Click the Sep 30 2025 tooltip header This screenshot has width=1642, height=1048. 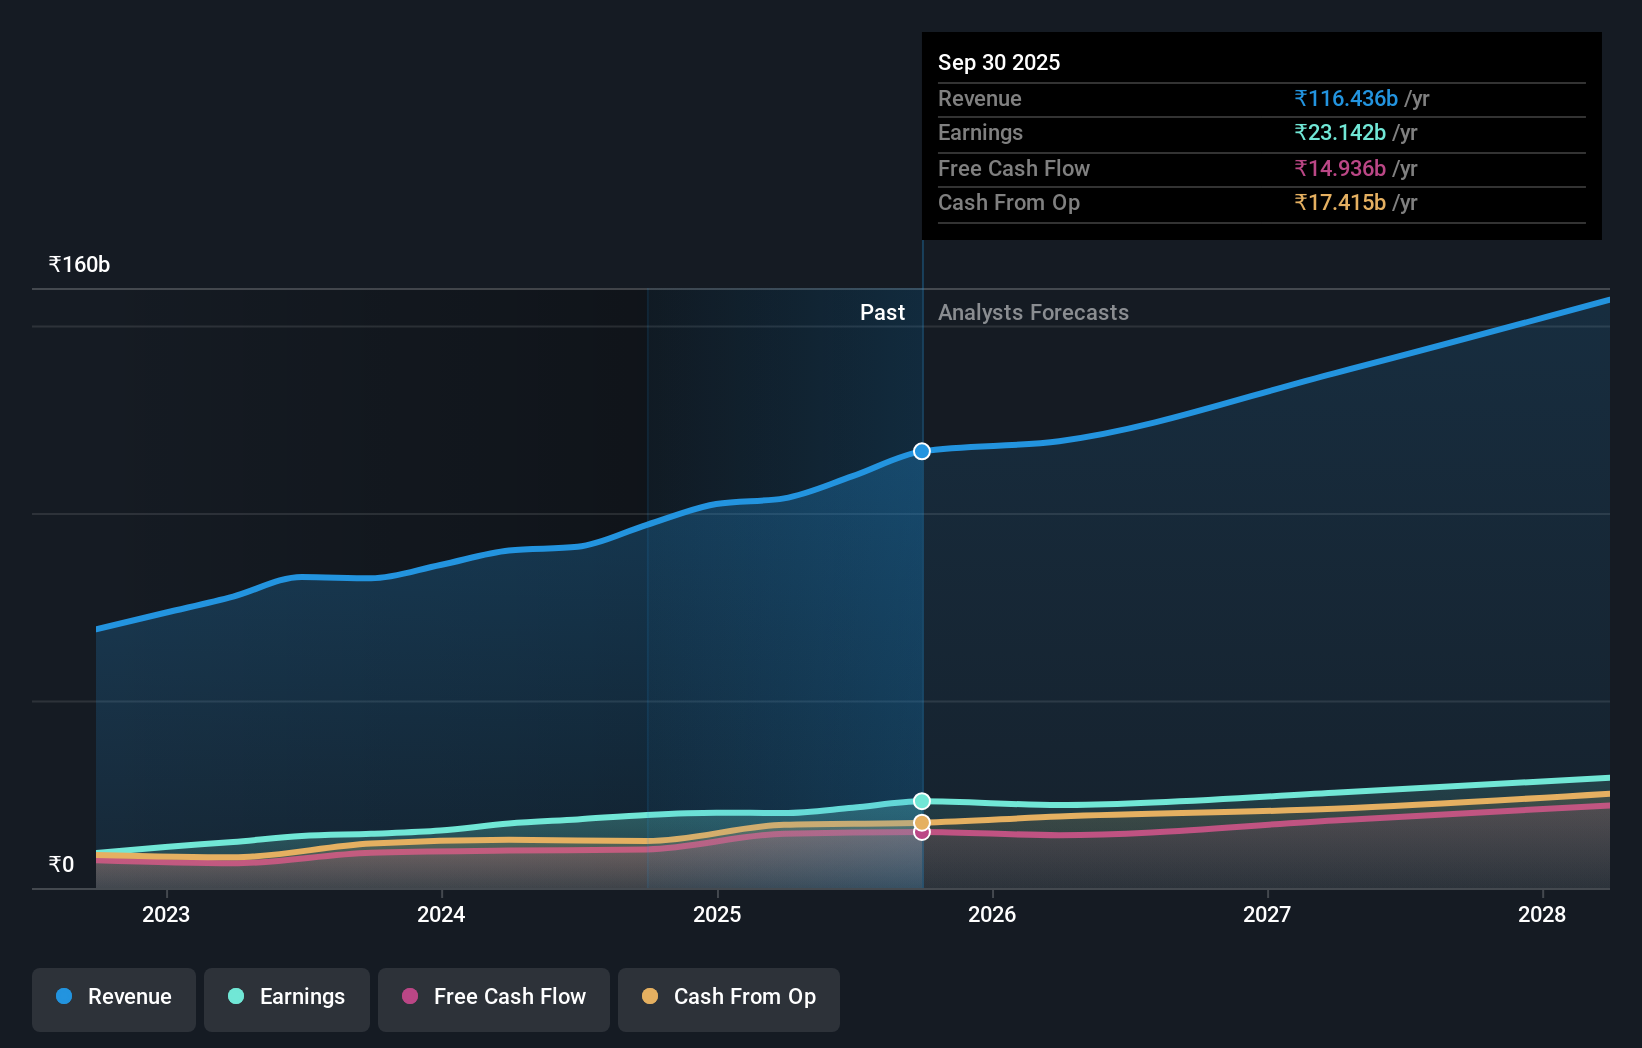click(999, 62)
